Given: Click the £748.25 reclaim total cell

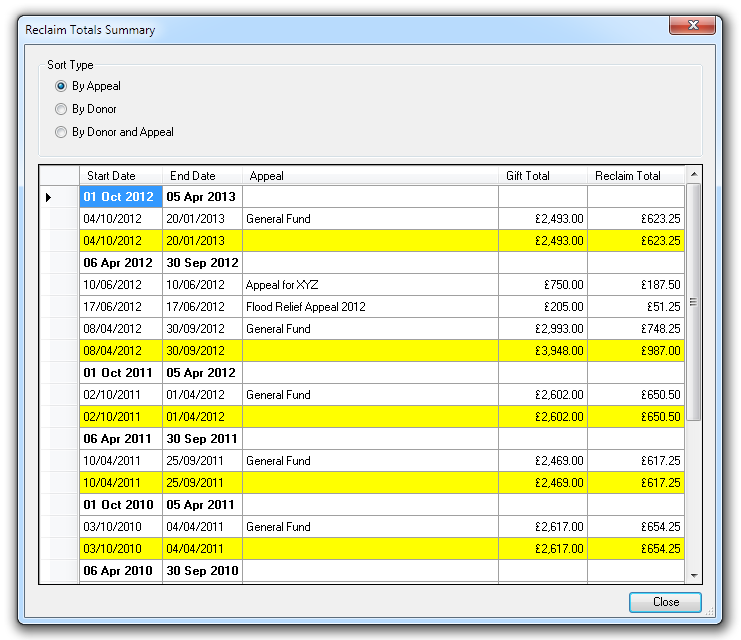Looking at the screenshot, I should pos(636,329).
